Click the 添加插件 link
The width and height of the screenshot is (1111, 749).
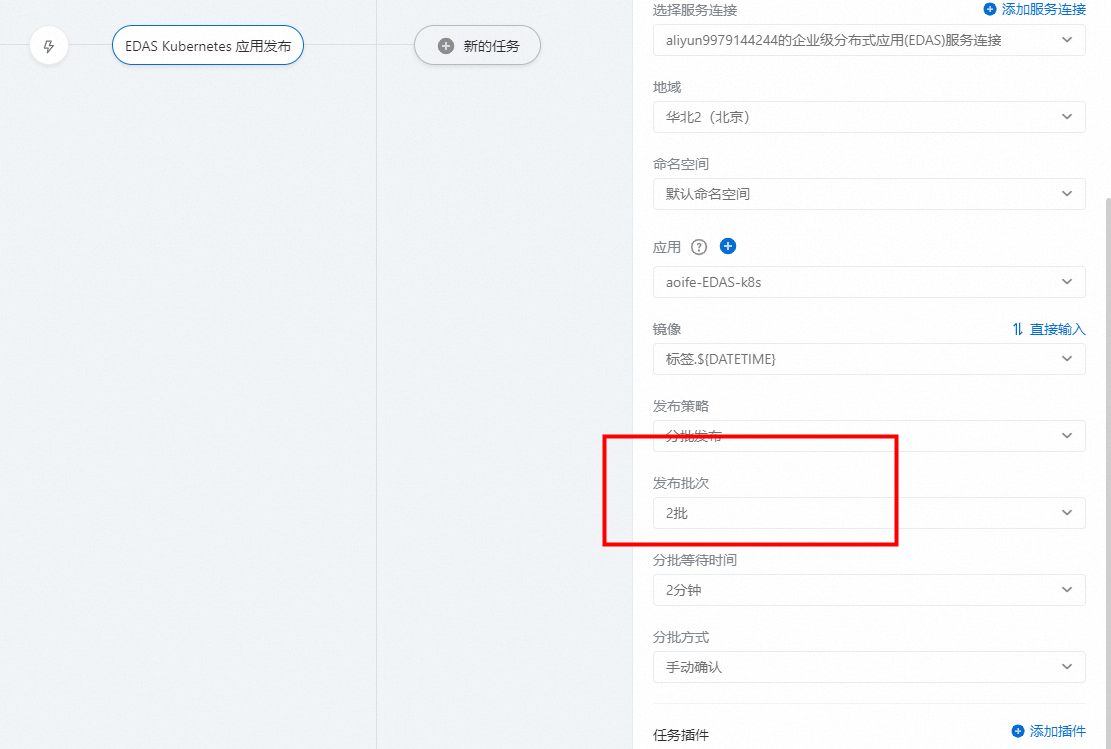coord(1057,731)
